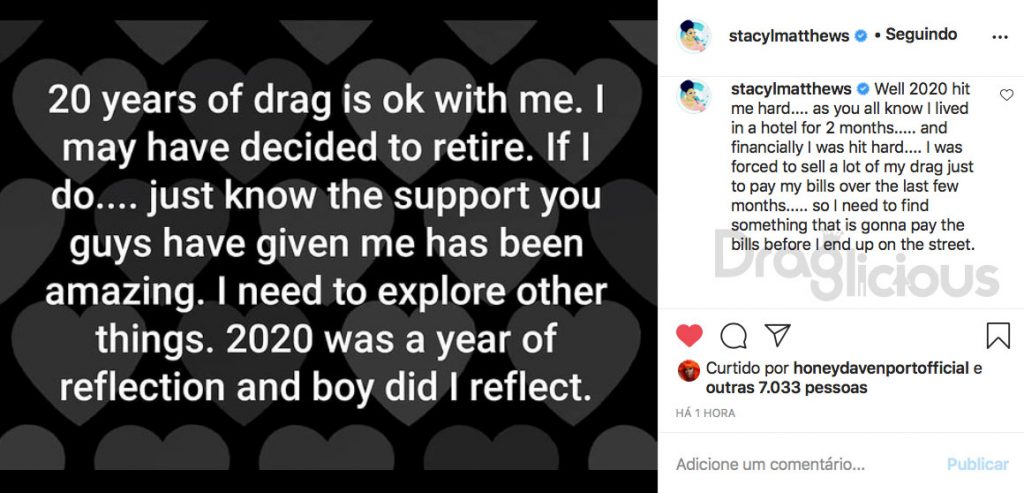Image resolution: width=1024 pixels, height=493 pixels.
Task: Open honeydavenportofficial avatar thumbnail
Action: 689,370
